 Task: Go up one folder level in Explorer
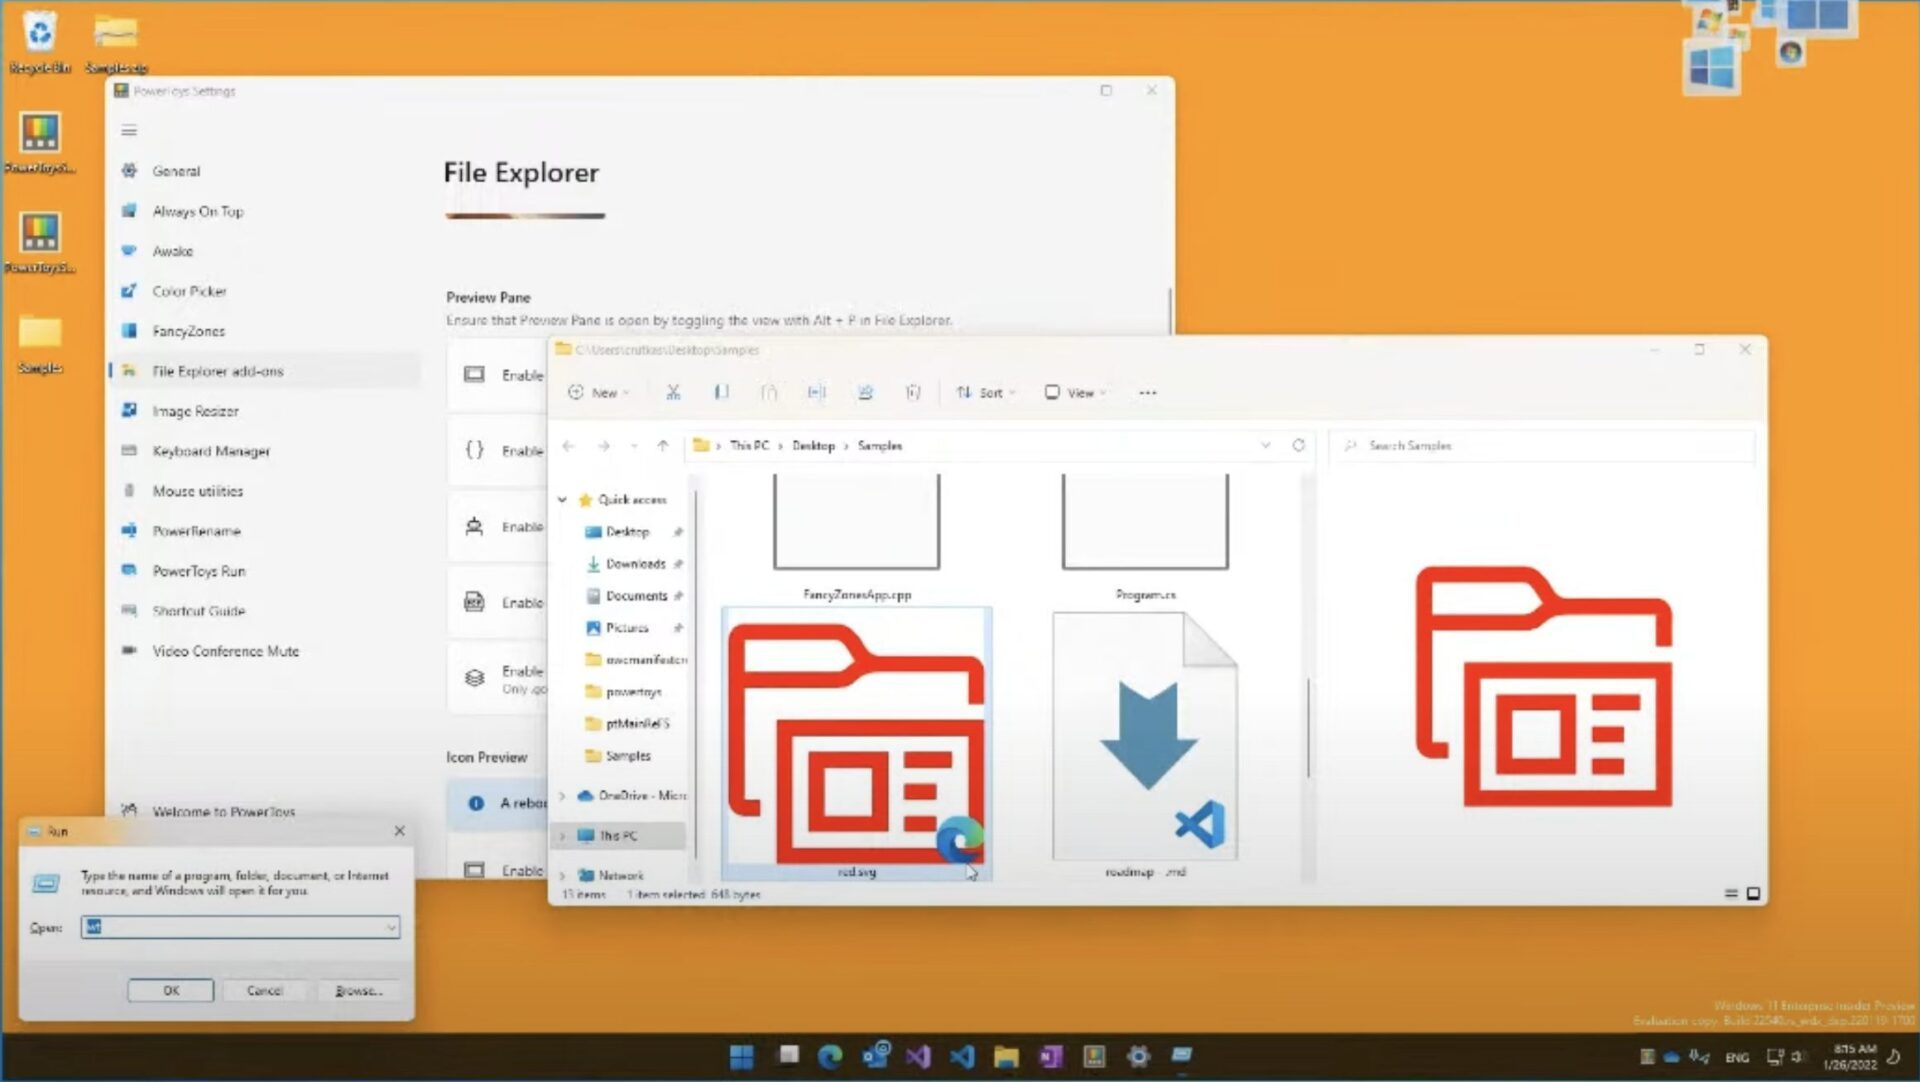[662, 446]
